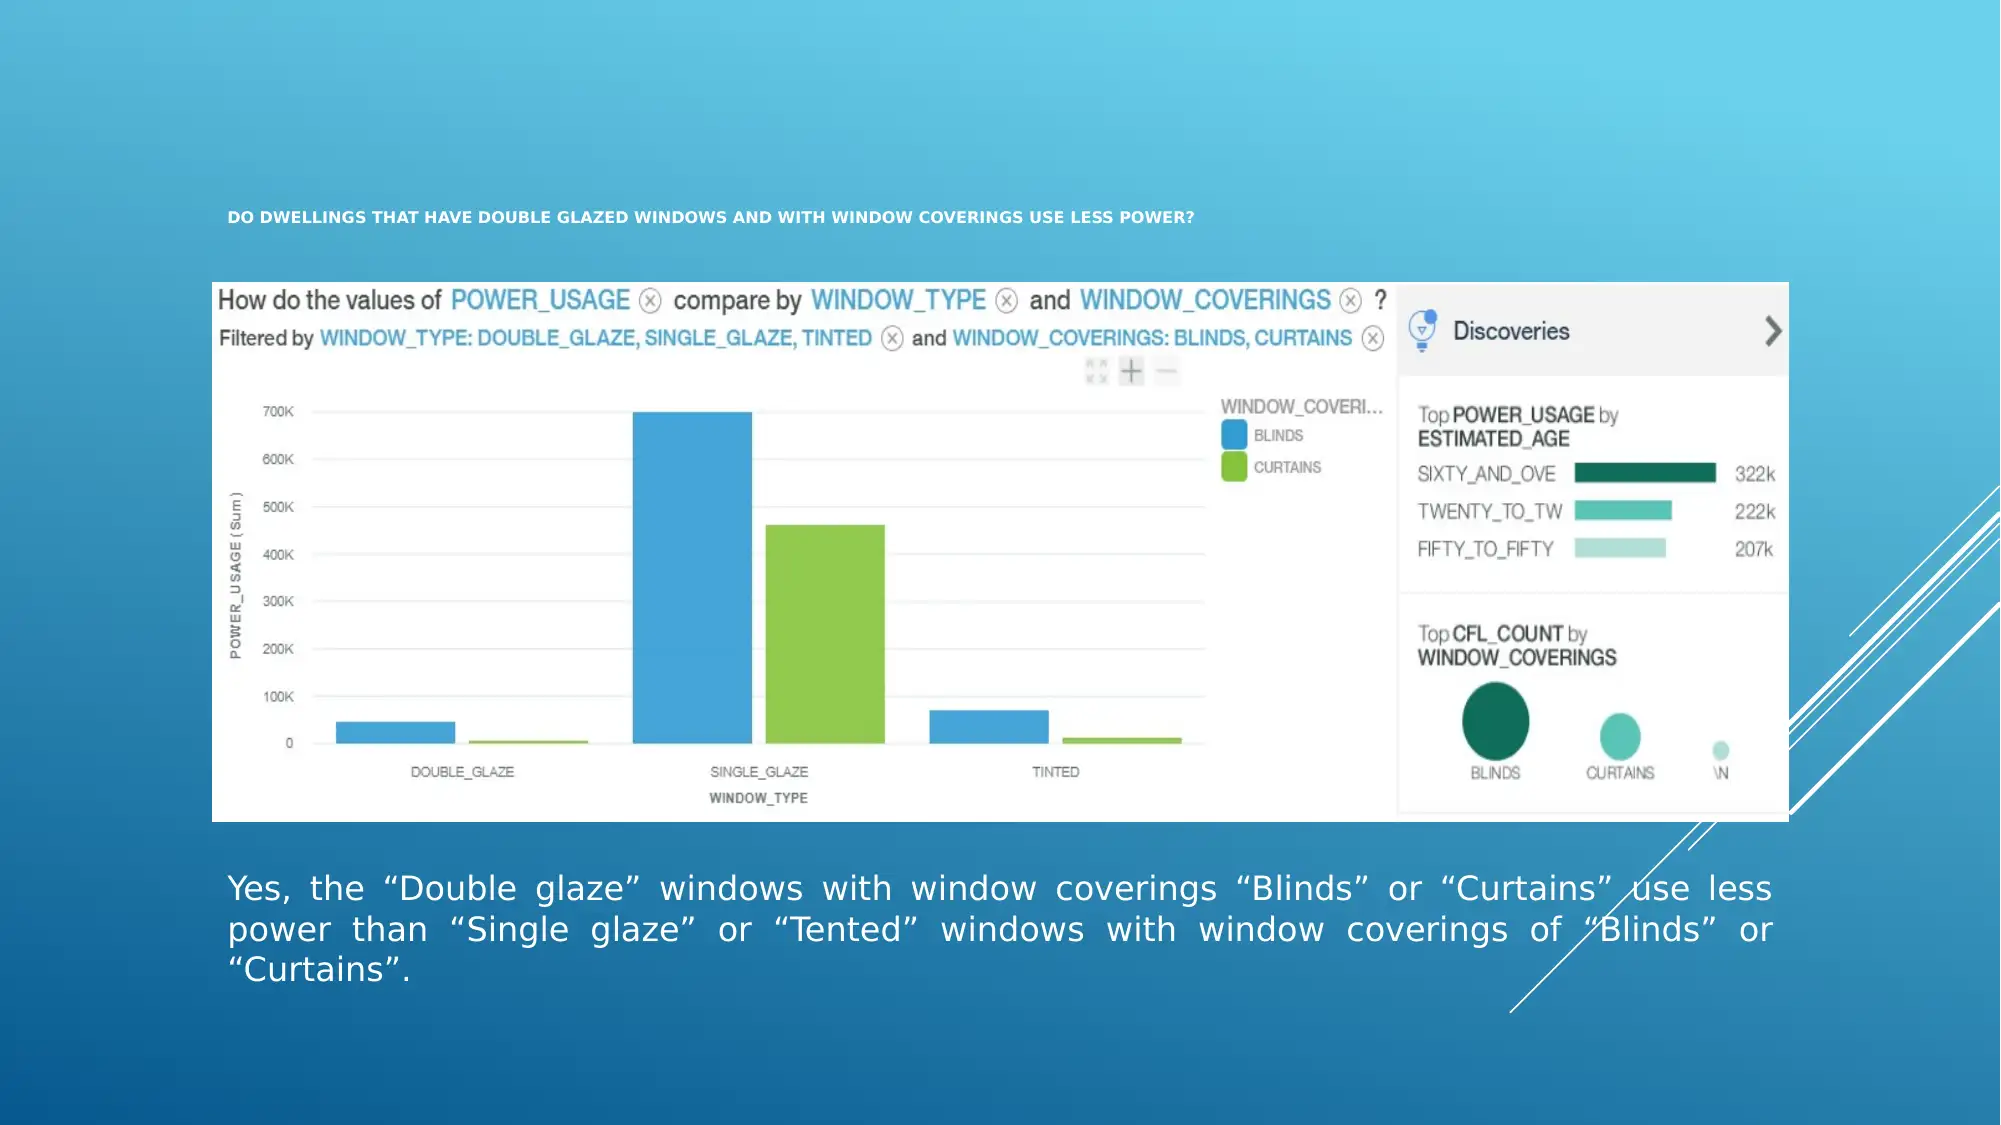Clear the WINDOW_TYPE filter x icon

892,338
